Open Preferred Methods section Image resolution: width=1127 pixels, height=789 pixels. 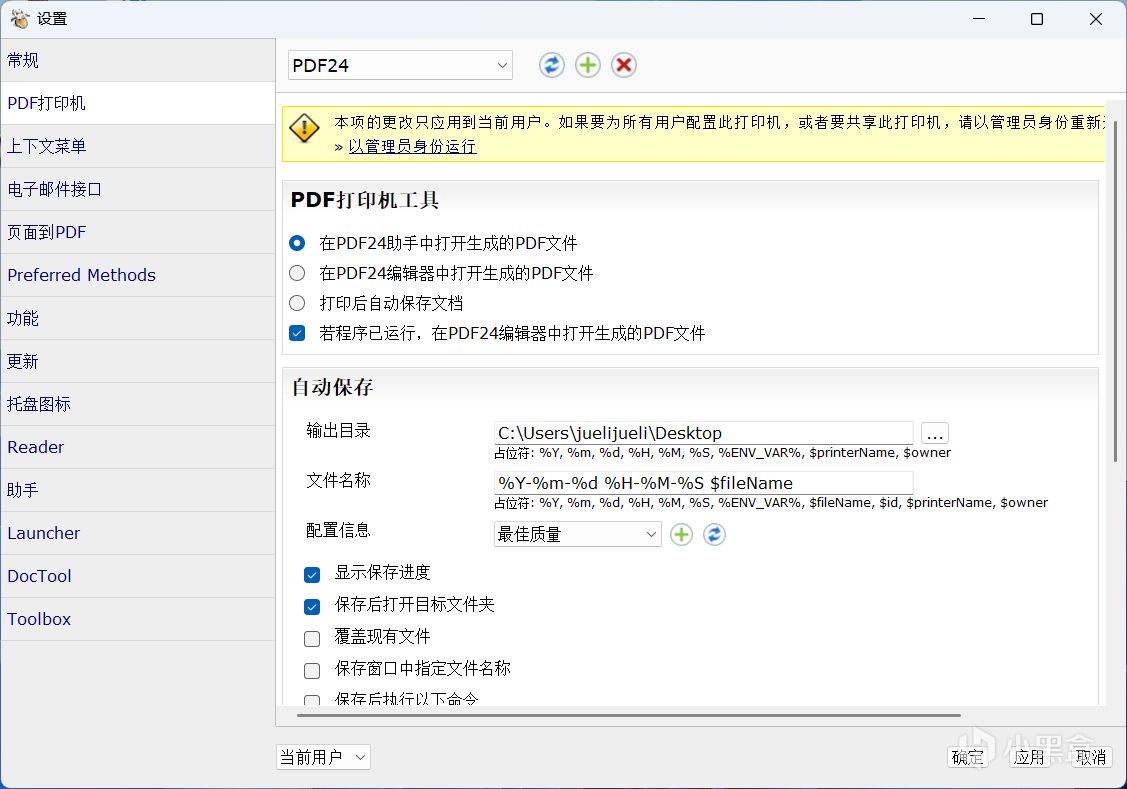[138, 275]
